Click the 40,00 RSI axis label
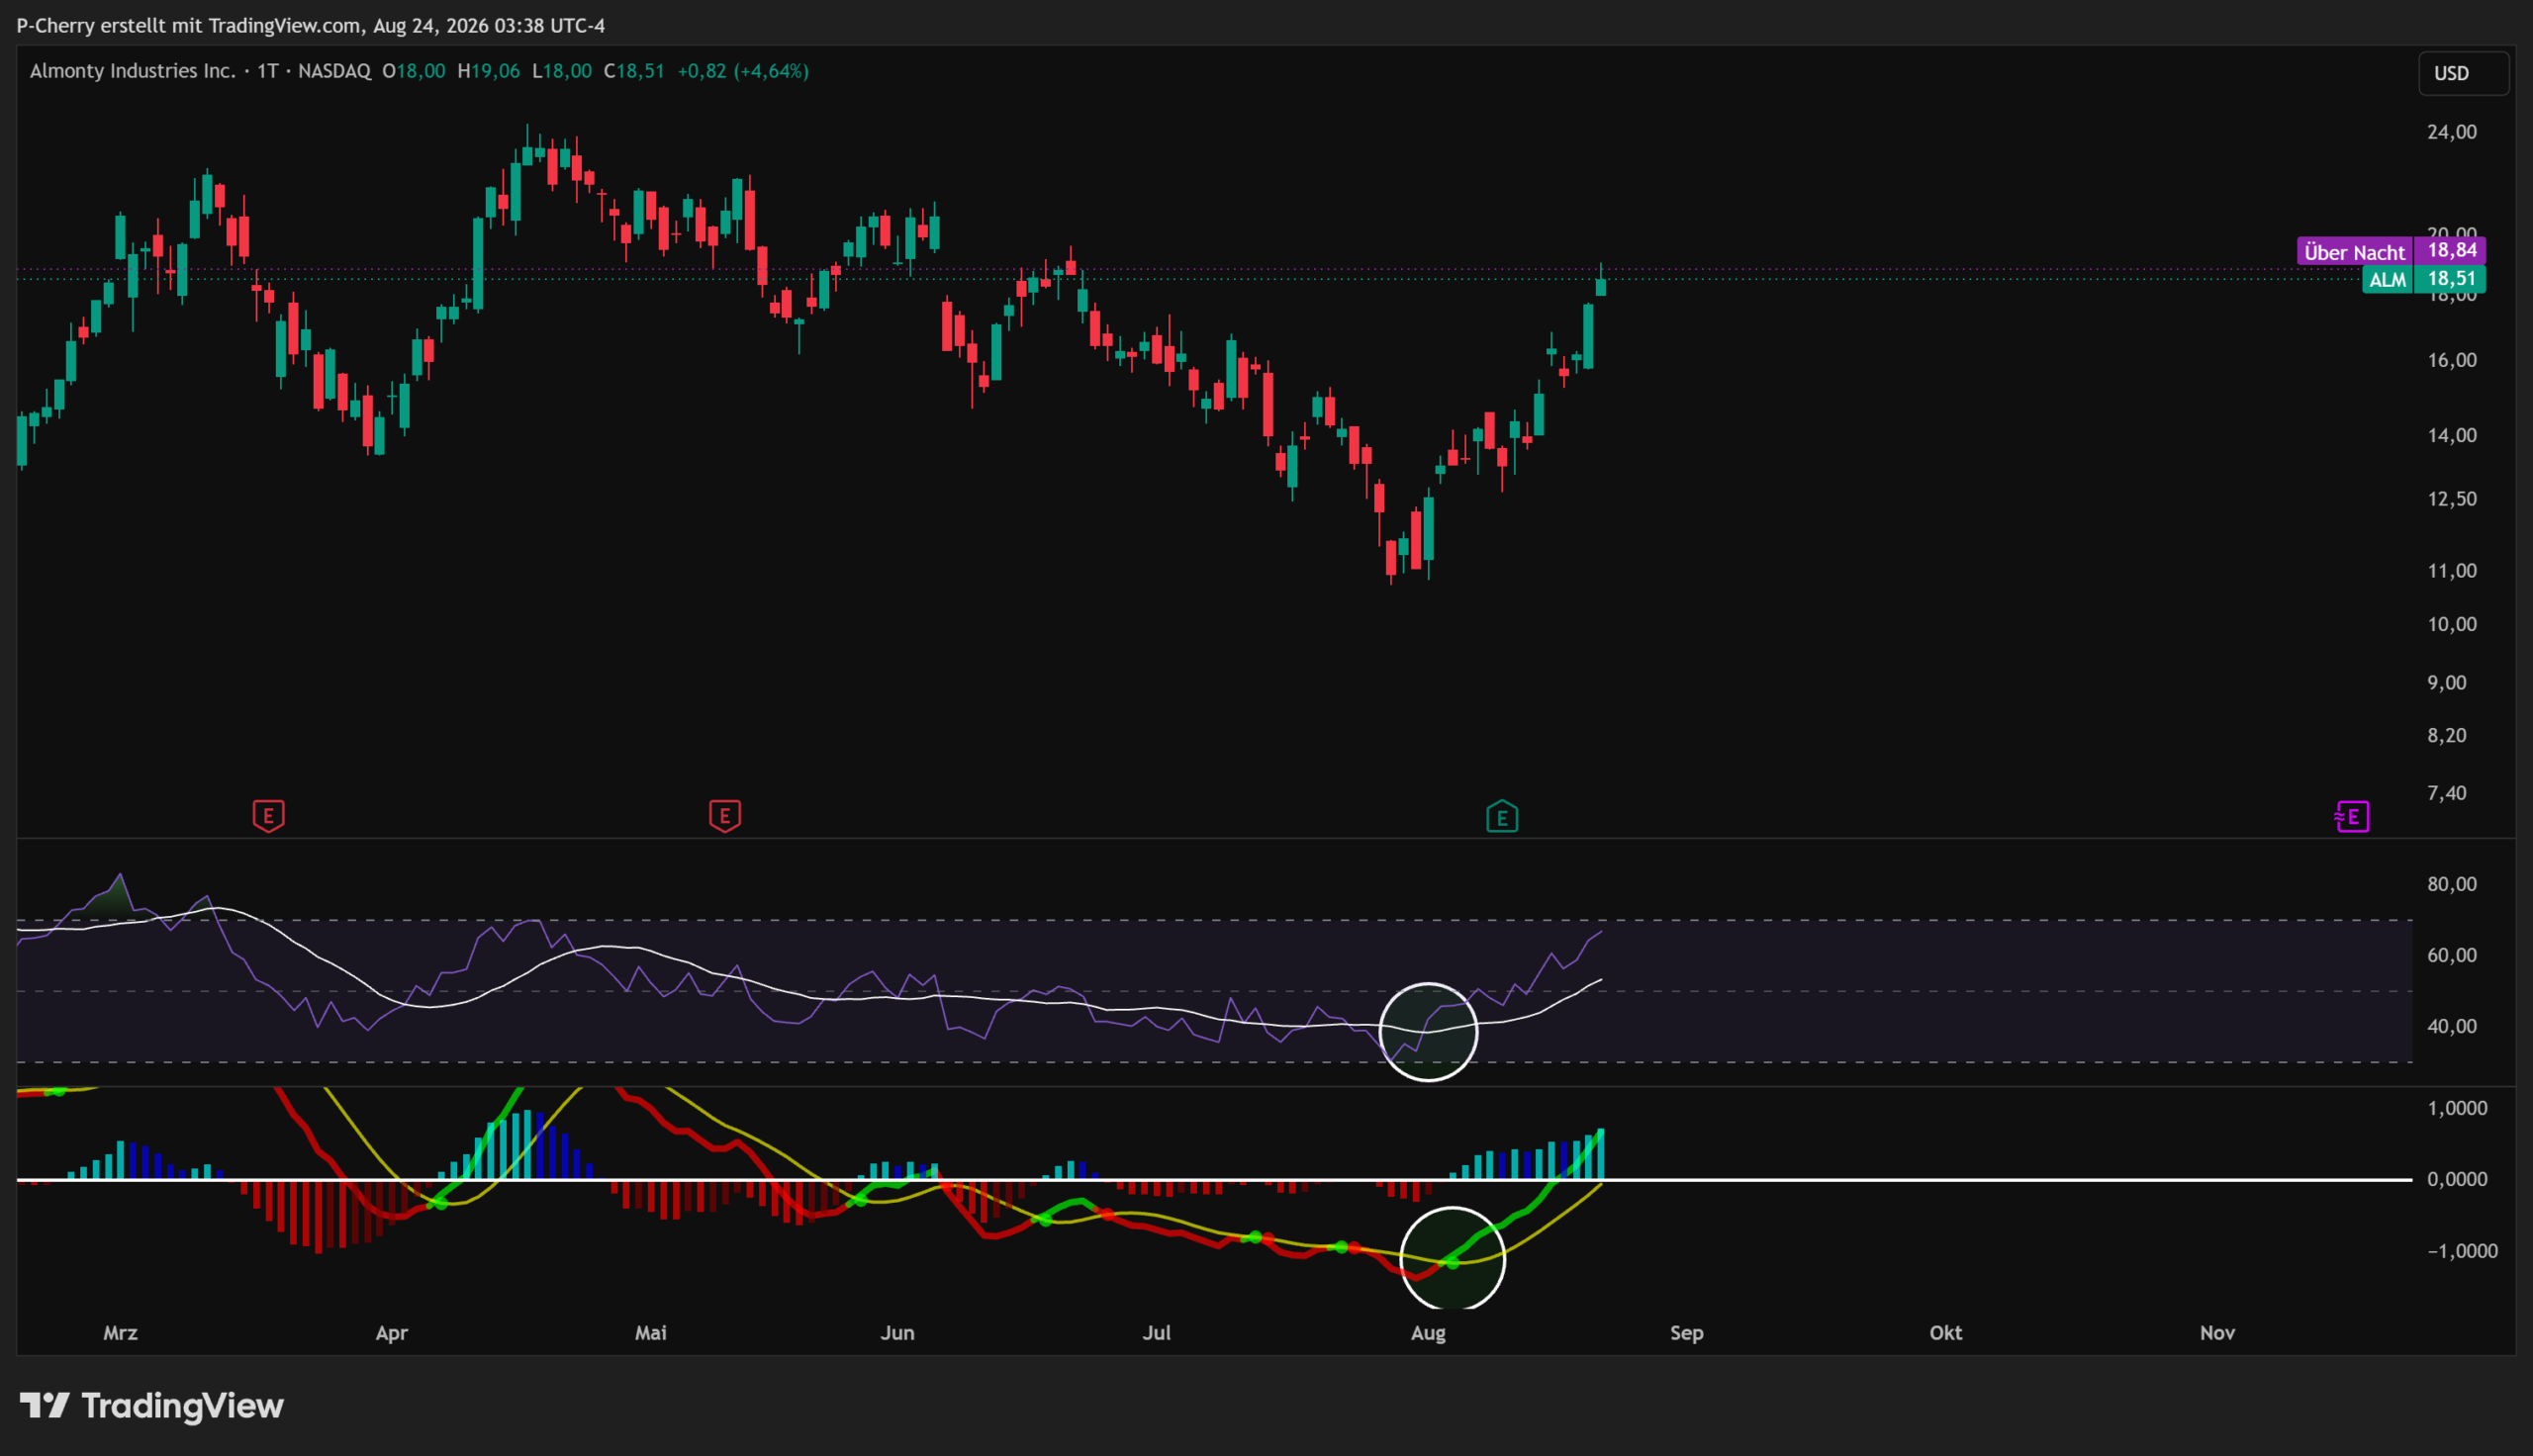This screenshot has width=2533, height=1456. 2451,1026
